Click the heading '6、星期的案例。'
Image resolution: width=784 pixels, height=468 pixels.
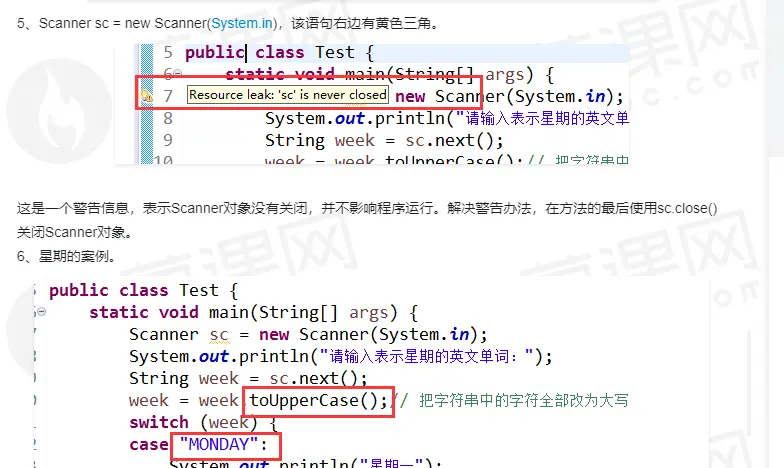67,256
